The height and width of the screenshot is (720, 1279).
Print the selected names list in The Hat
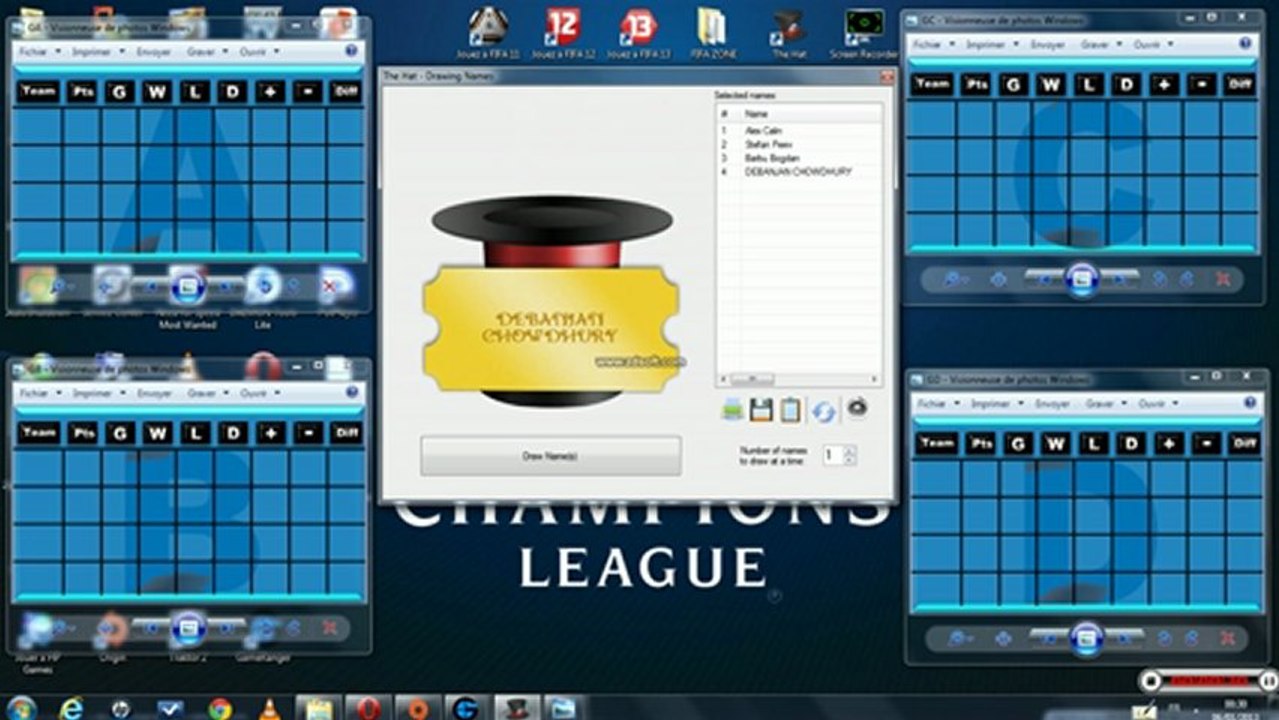tap(732, 409)
